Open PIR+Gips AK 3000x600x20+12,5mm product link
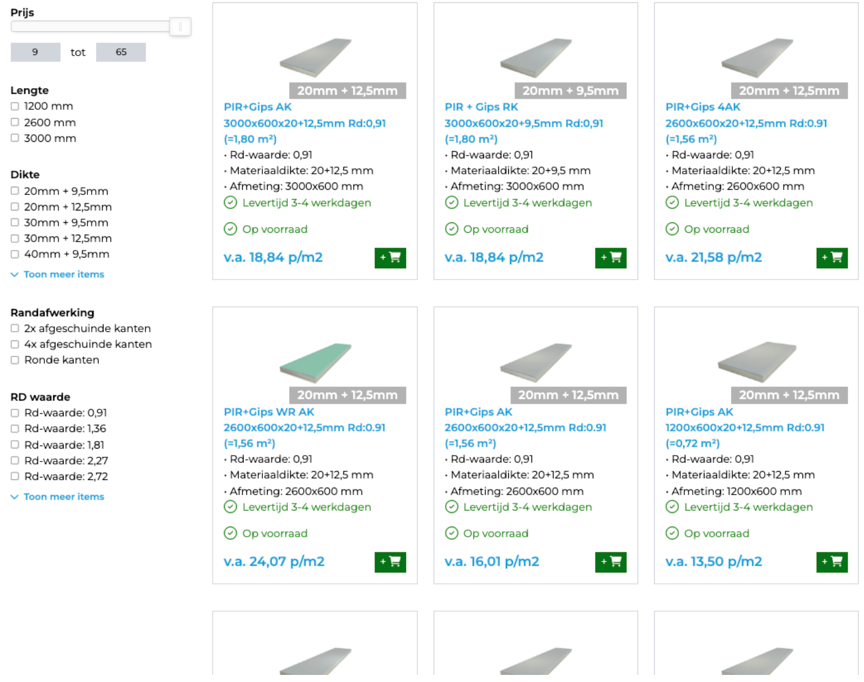The image size is (864, 682). tap(305, 123)
